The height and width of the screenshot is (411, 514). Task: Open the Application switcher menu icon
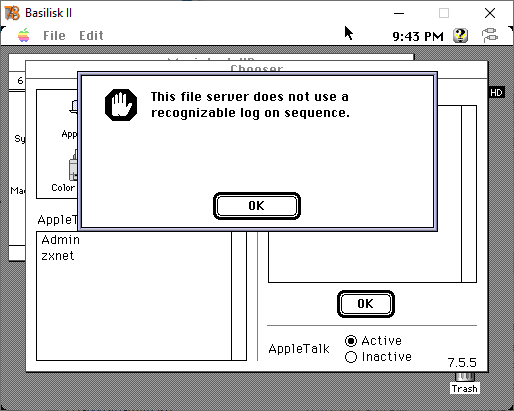(490, 35)
